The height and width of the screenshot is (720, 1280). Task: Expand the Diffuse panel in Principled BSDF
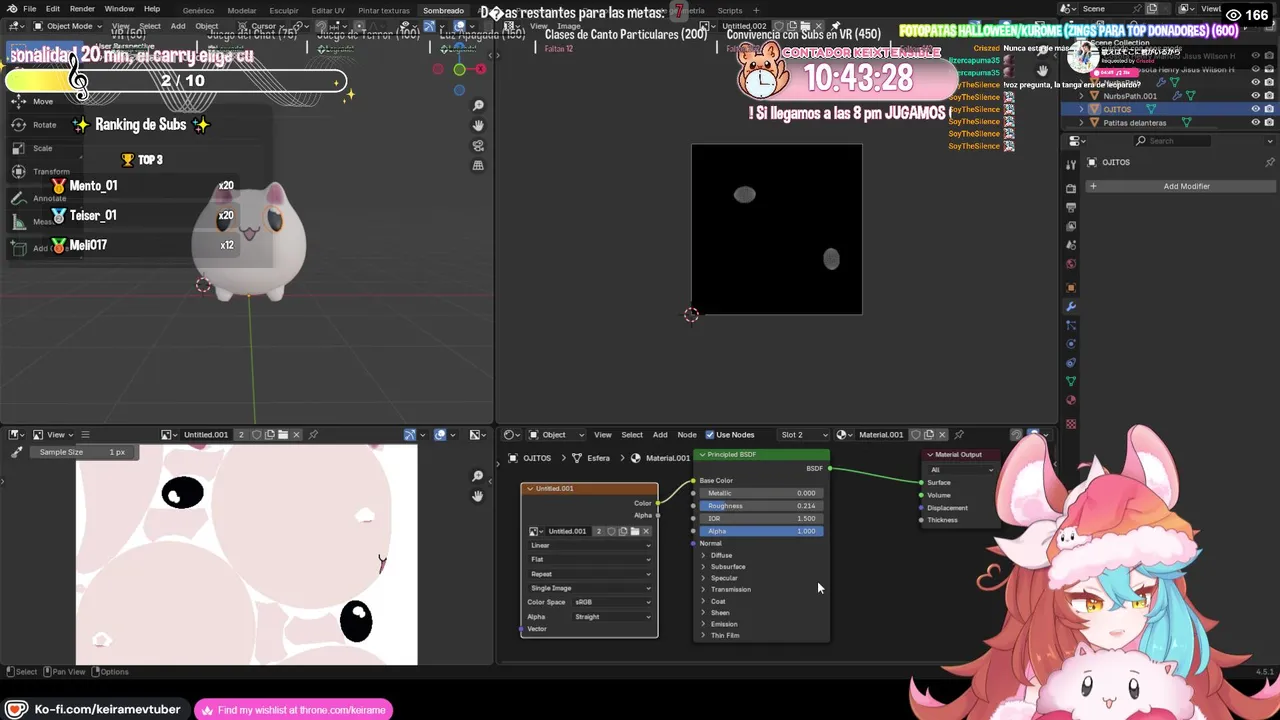(704, 555)
